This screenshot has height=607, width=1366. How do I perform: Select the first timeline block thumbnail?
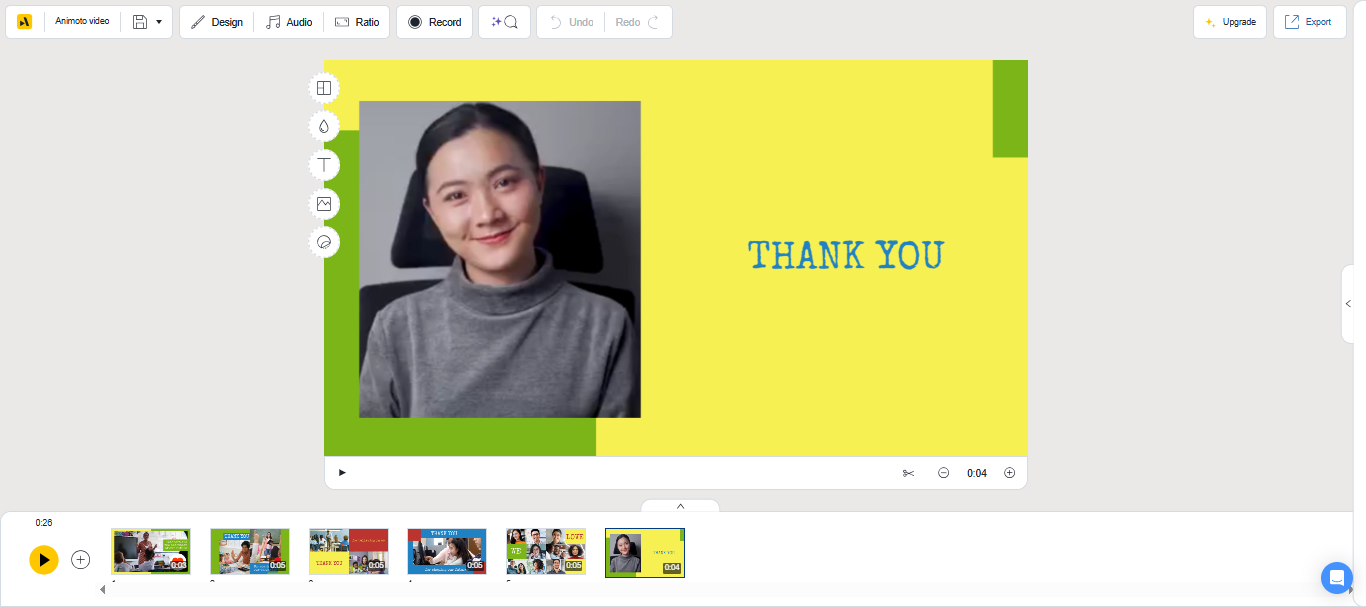(151, 552)
